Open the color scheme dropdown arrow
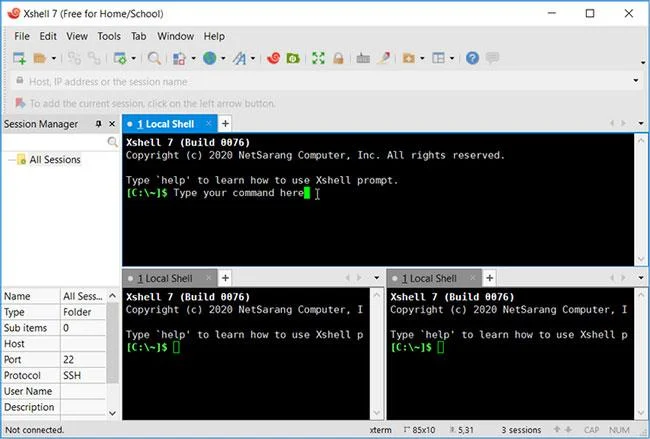 coord(193,58)
